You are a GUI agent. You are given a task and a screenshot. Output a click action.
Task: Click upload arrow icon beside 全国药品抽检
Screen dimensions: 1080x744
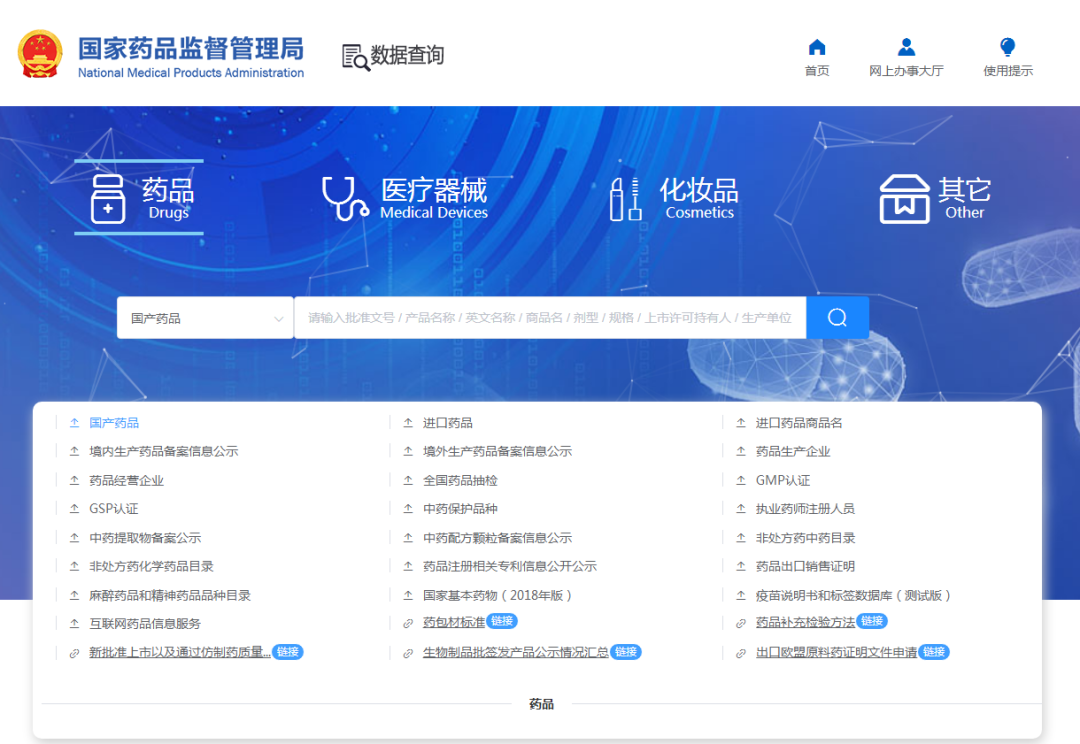pyautogui.click(x=408, y=480)
